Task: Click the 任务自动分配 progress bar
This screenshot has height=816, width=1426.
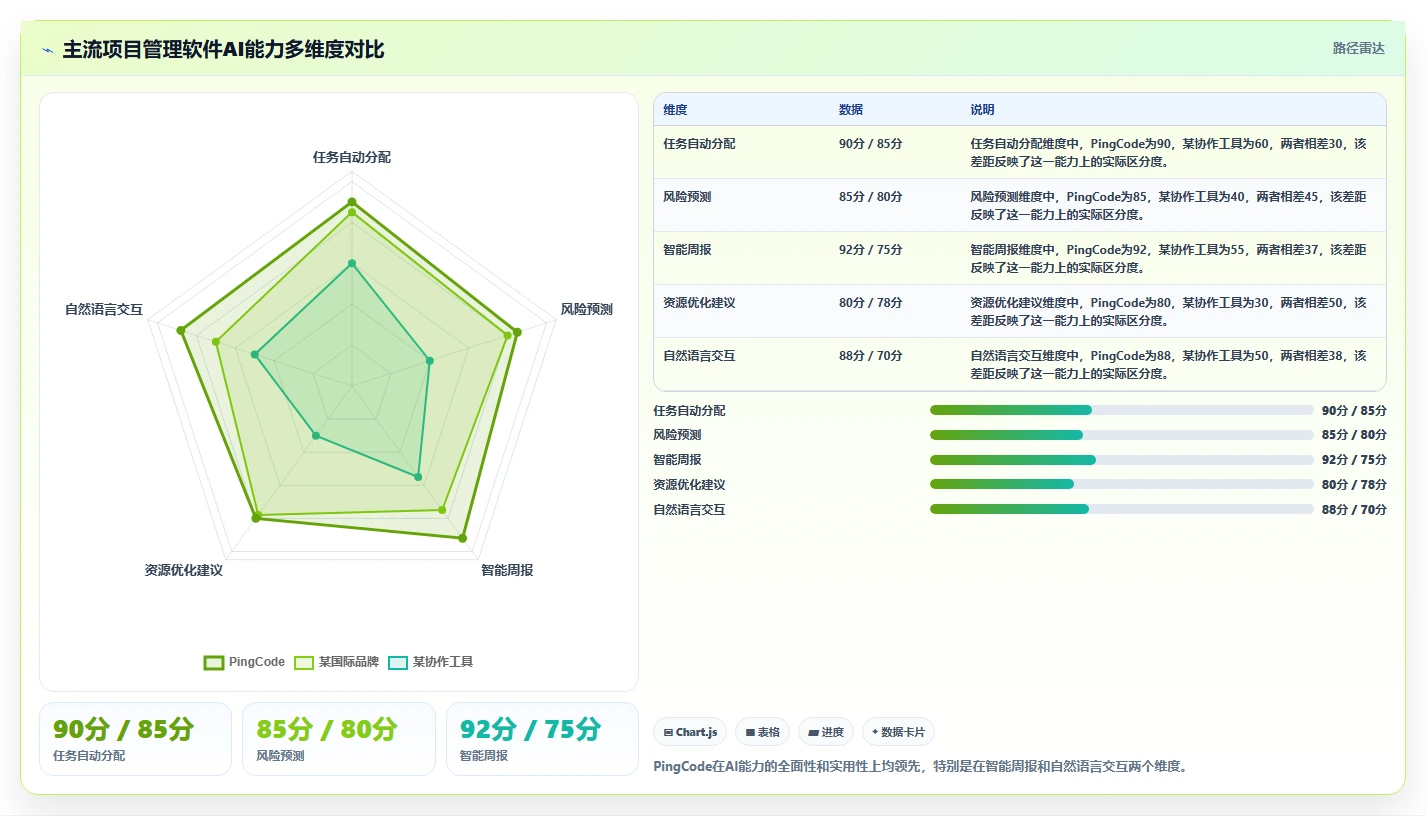Action: 1122,410
